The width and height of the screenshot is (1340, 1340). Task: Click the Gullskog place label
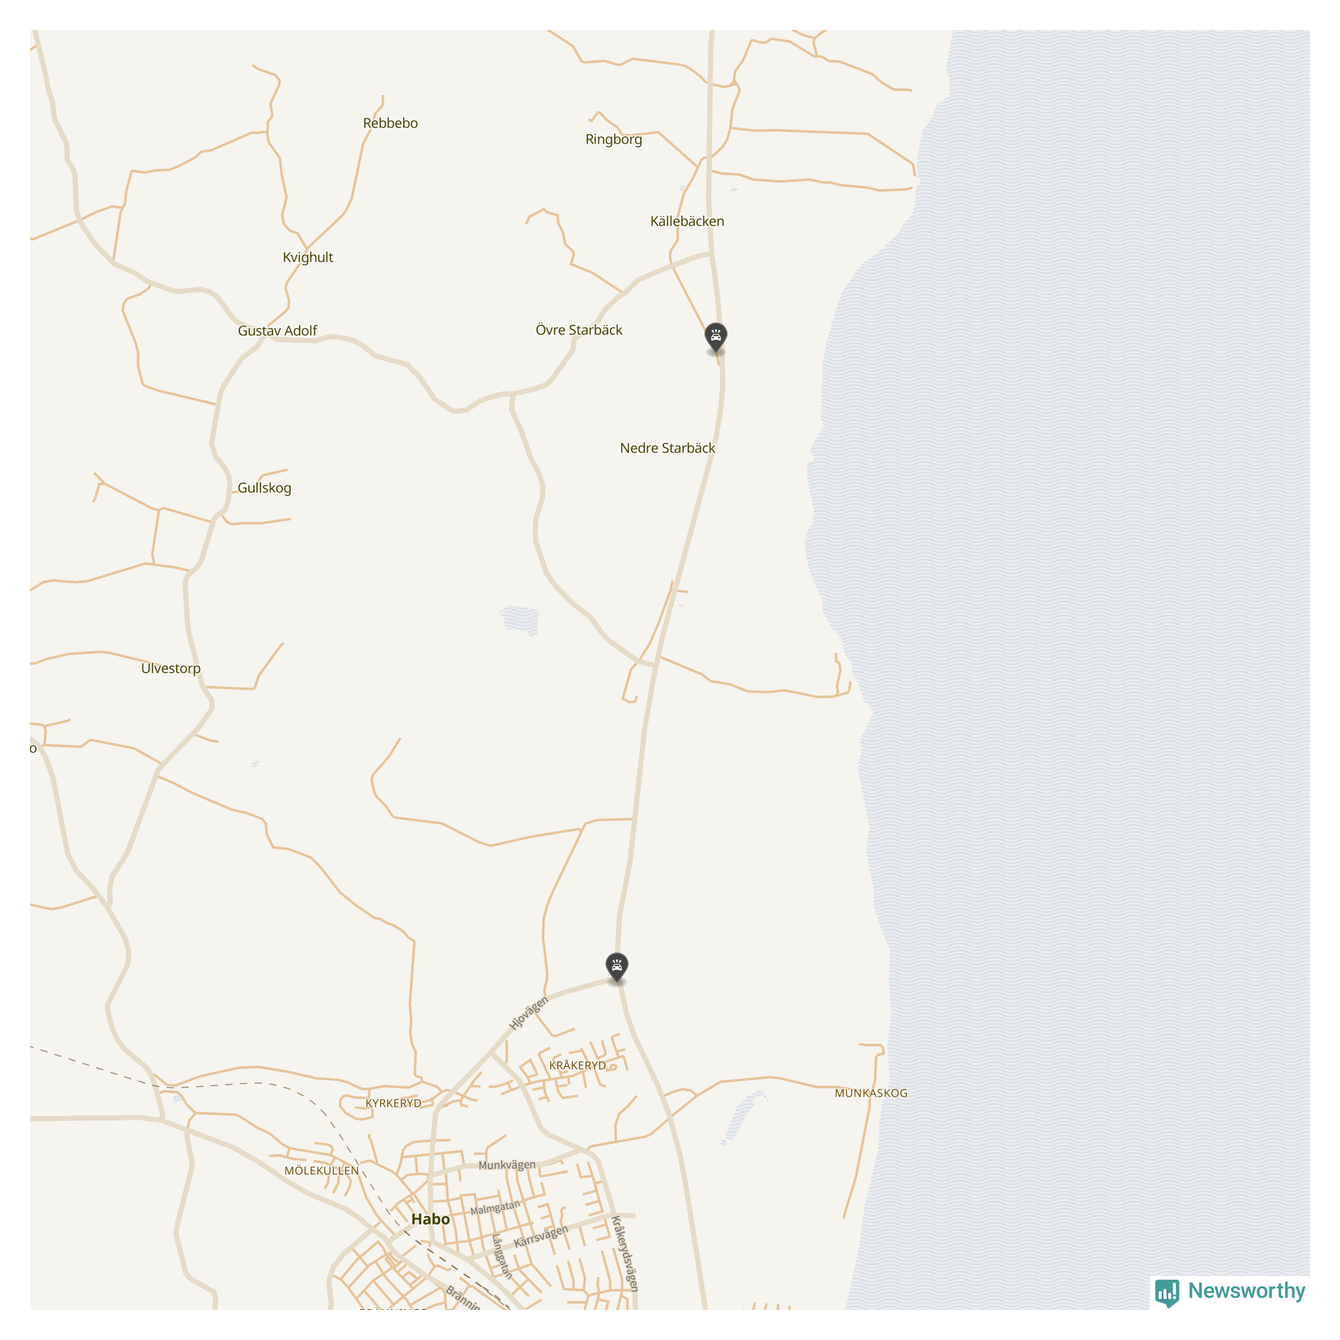pyautogui.click(x=264, y=489)
